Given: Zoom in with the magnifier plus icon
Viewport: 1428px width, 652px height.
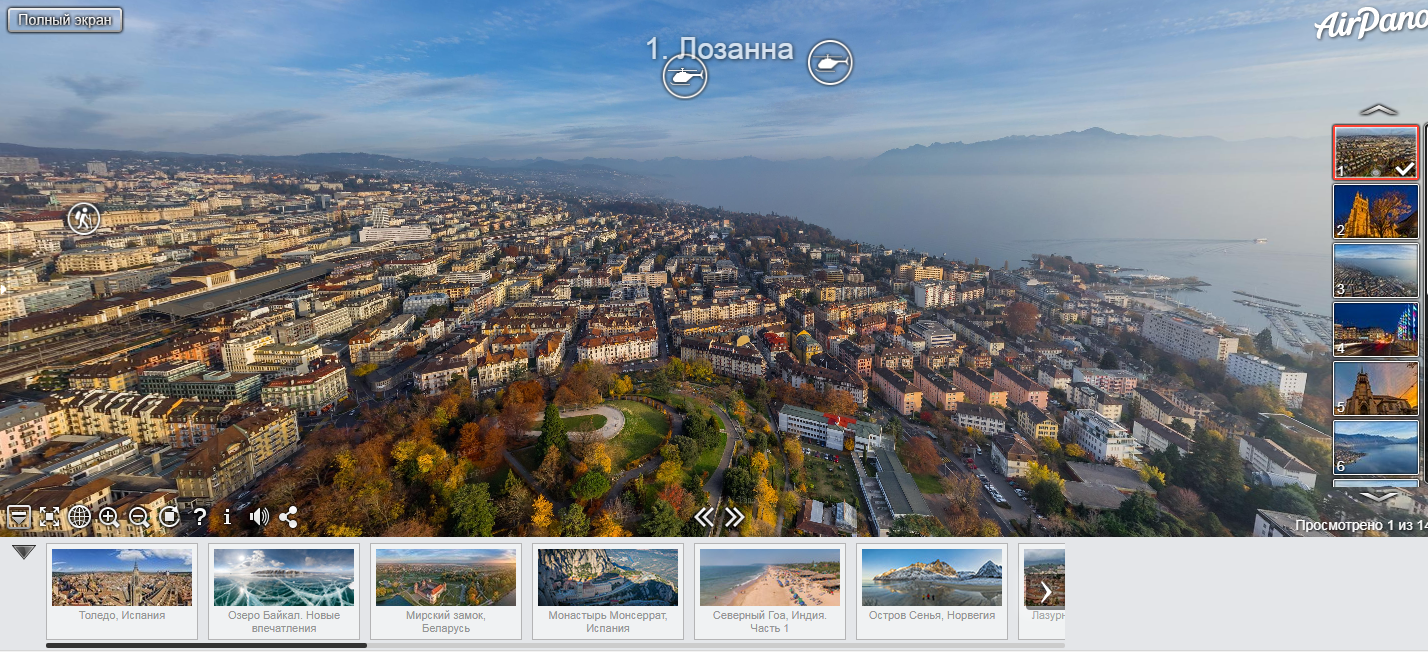Looking at the screenshot, I should pyautogui.click(x=109, y=517).
